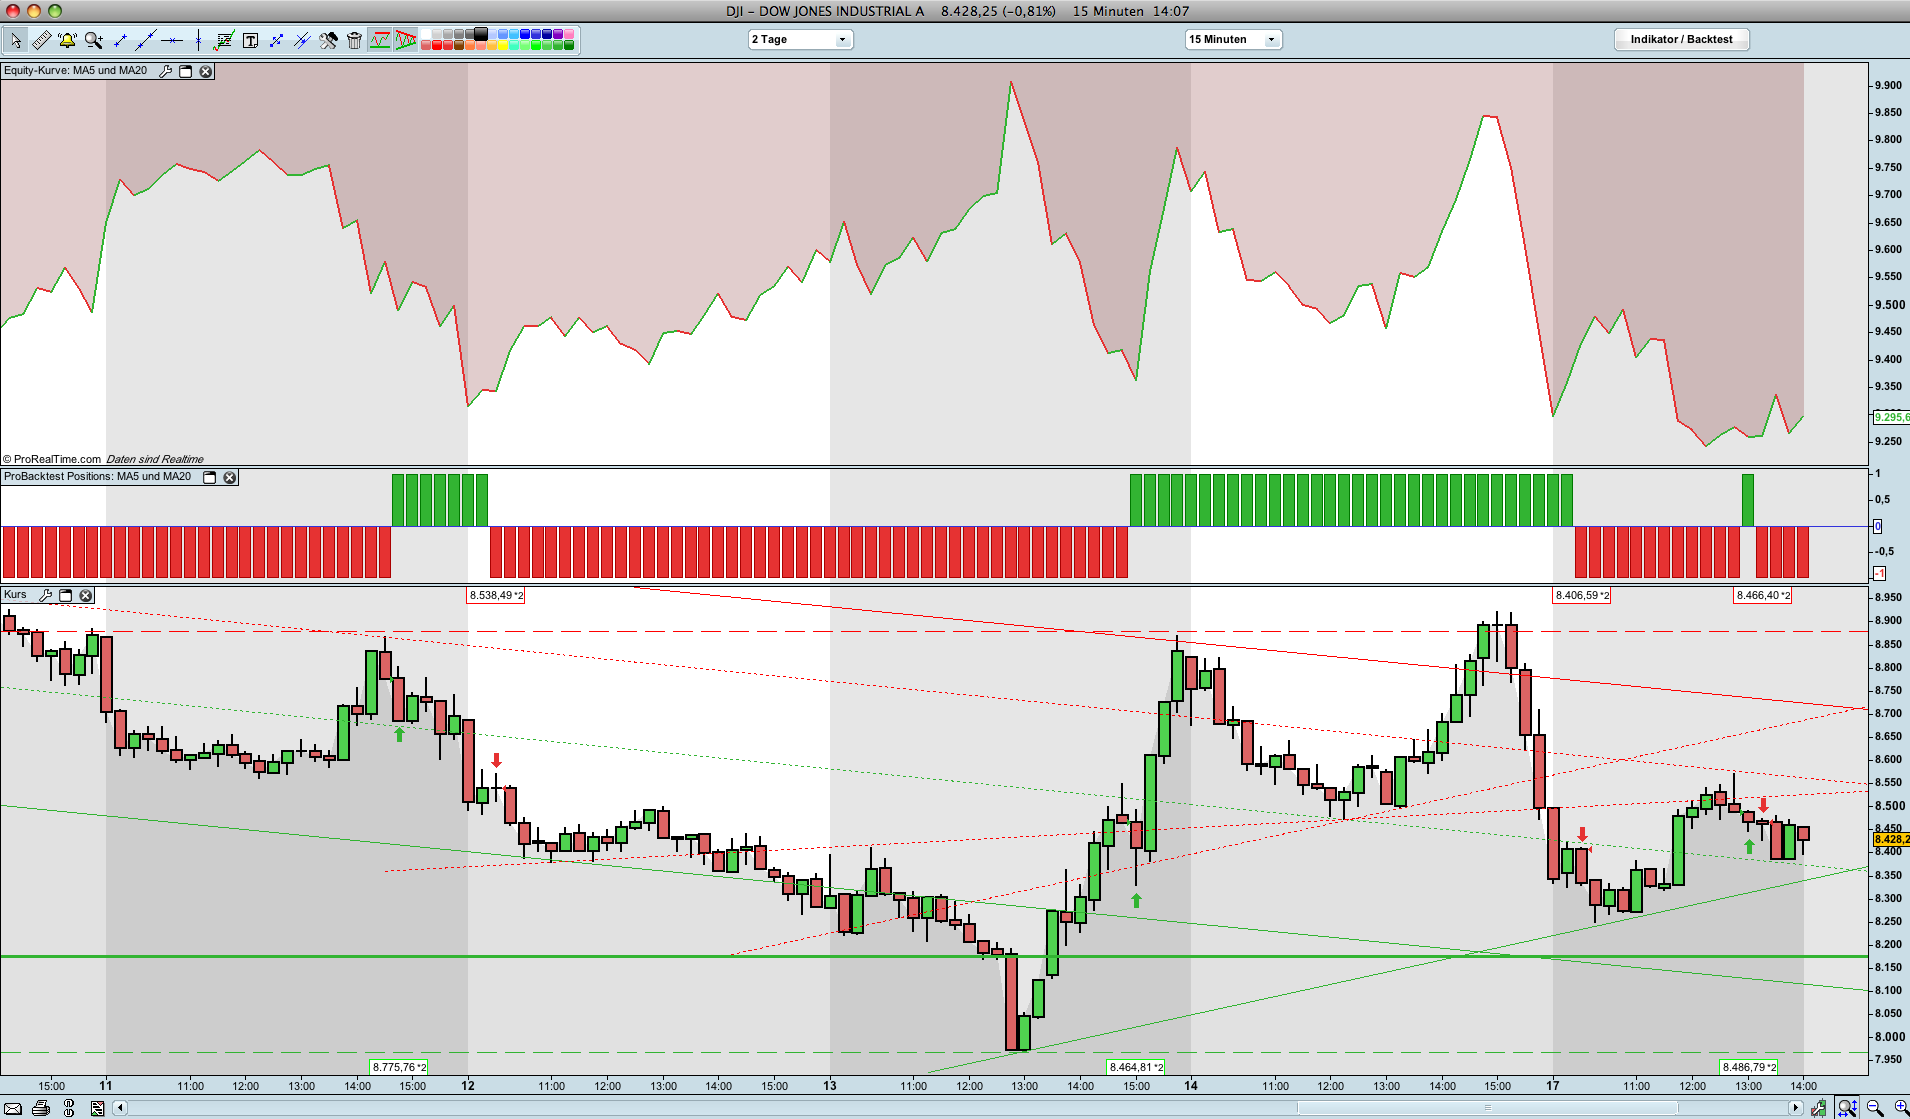The image size is (1910, 1119).
Task: Click the candlestick chart settings wrench icon
Action: [1819, 1108]
